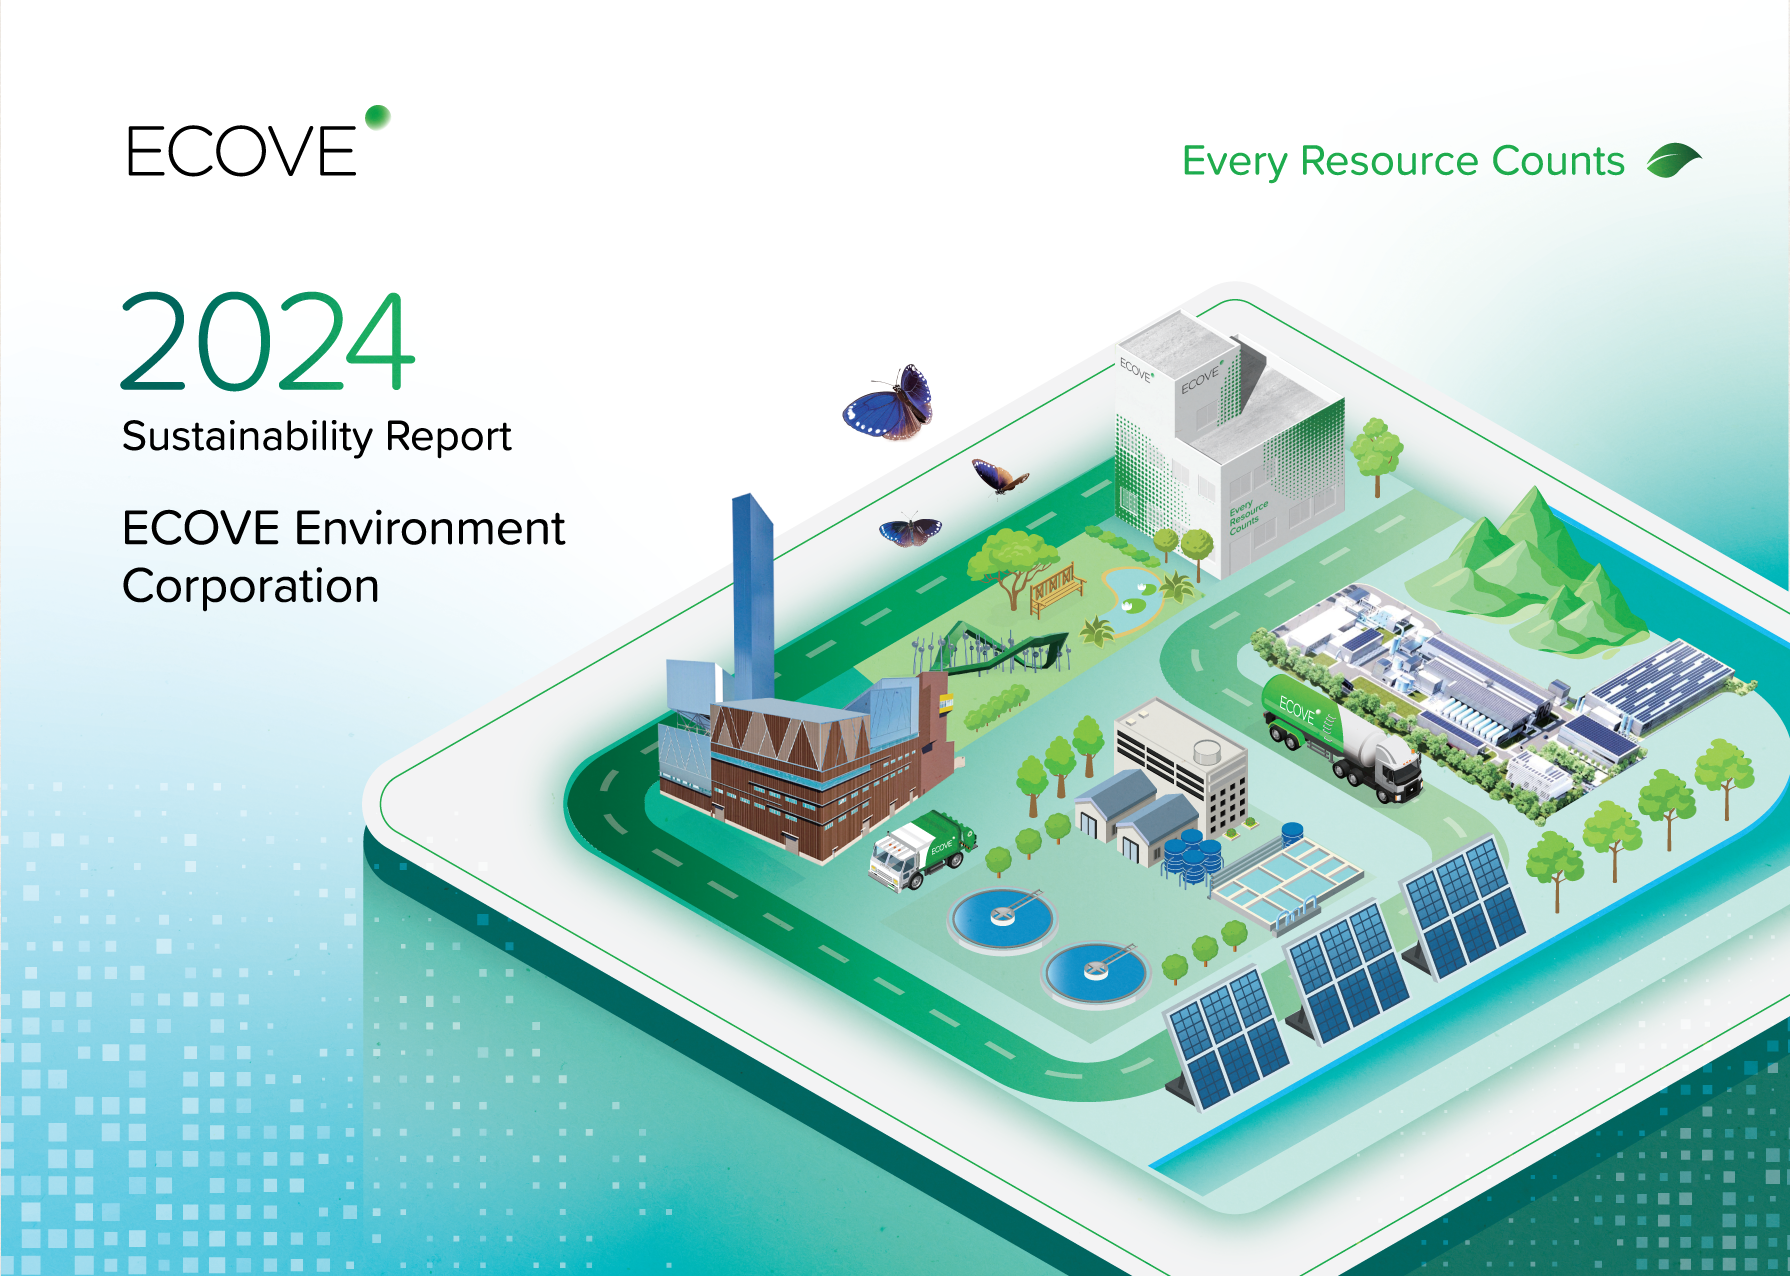The height and width of the screenshot is (1276, 1790).
Task: Click the "Sustainability Report" title text
Action: pyautogui.click(x=316, y=437)
